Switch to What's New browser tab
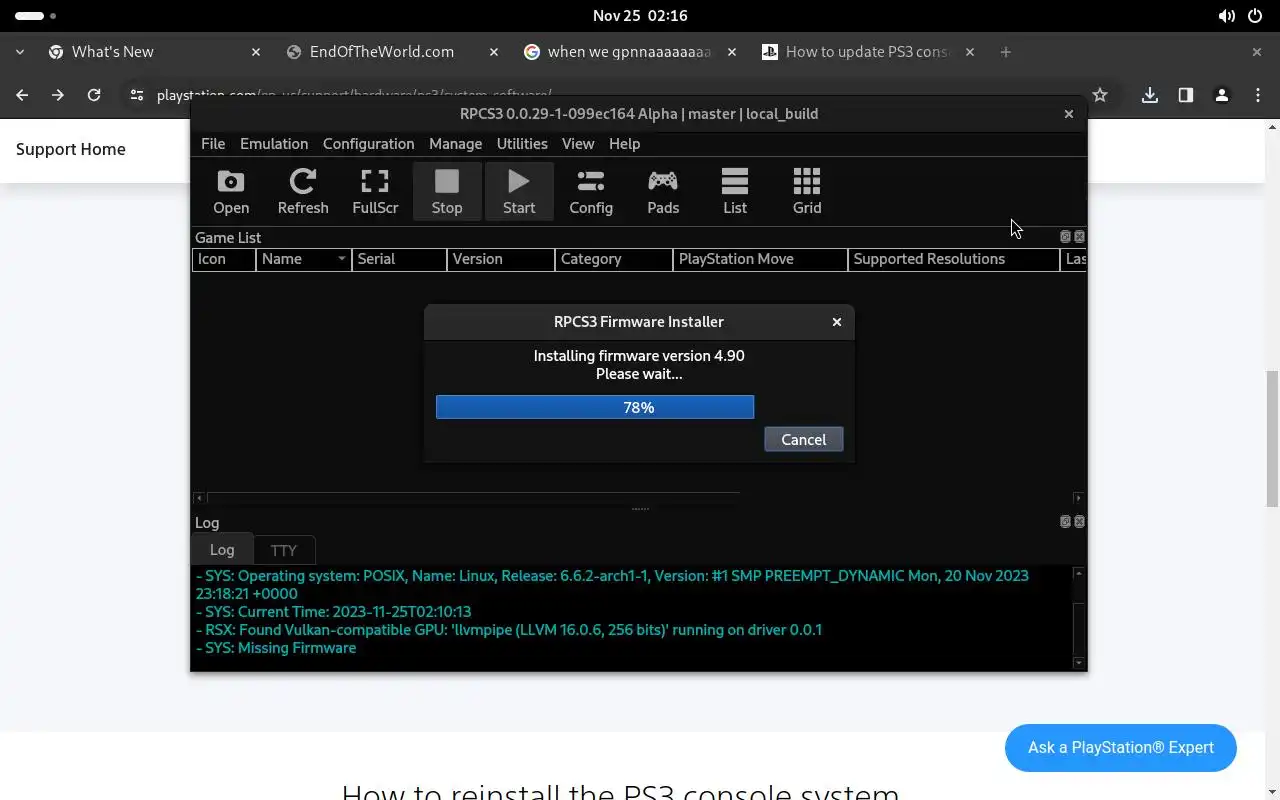1280x800 pixels. tap(153, 52)
